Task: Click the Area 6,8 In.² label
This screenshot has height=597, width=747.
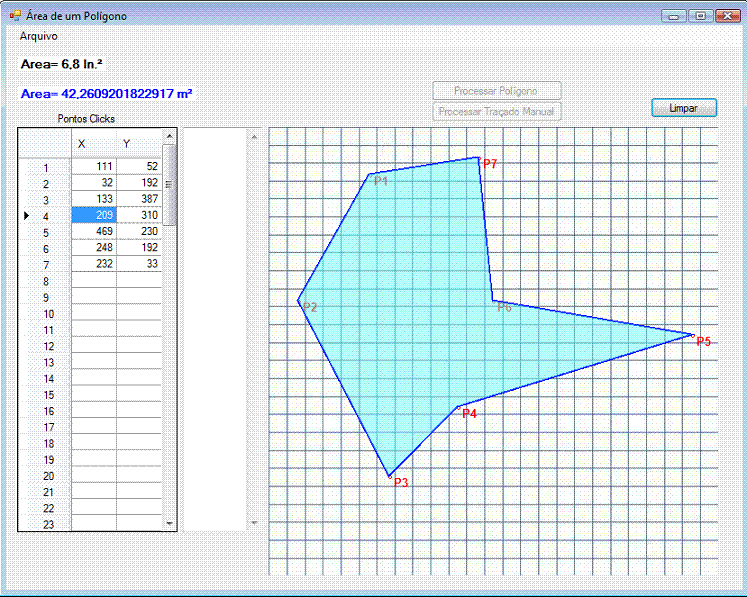Action: [x=61, y=64]
